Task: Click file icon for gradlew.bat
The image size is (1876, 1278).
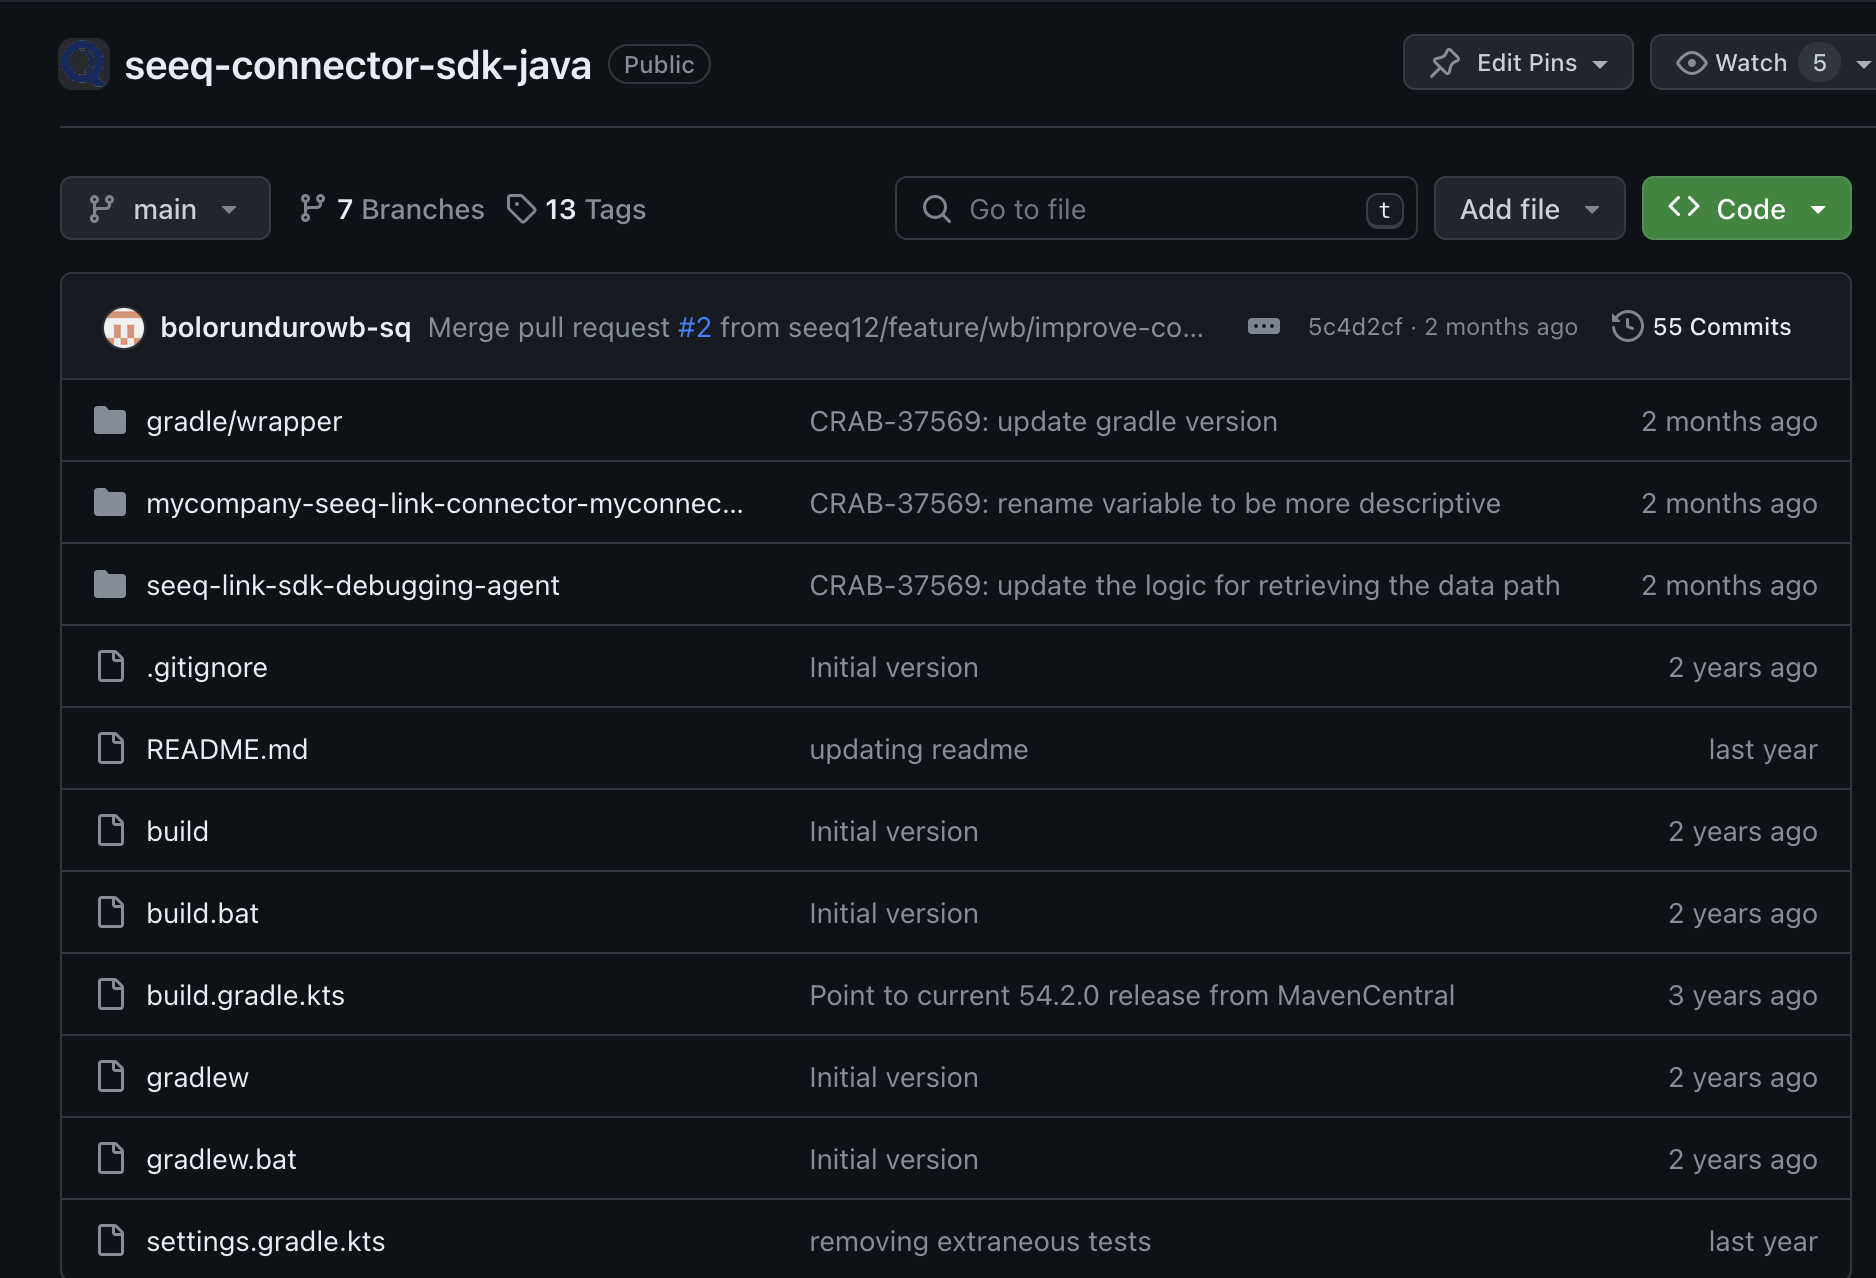Action: pos(111,1158)
